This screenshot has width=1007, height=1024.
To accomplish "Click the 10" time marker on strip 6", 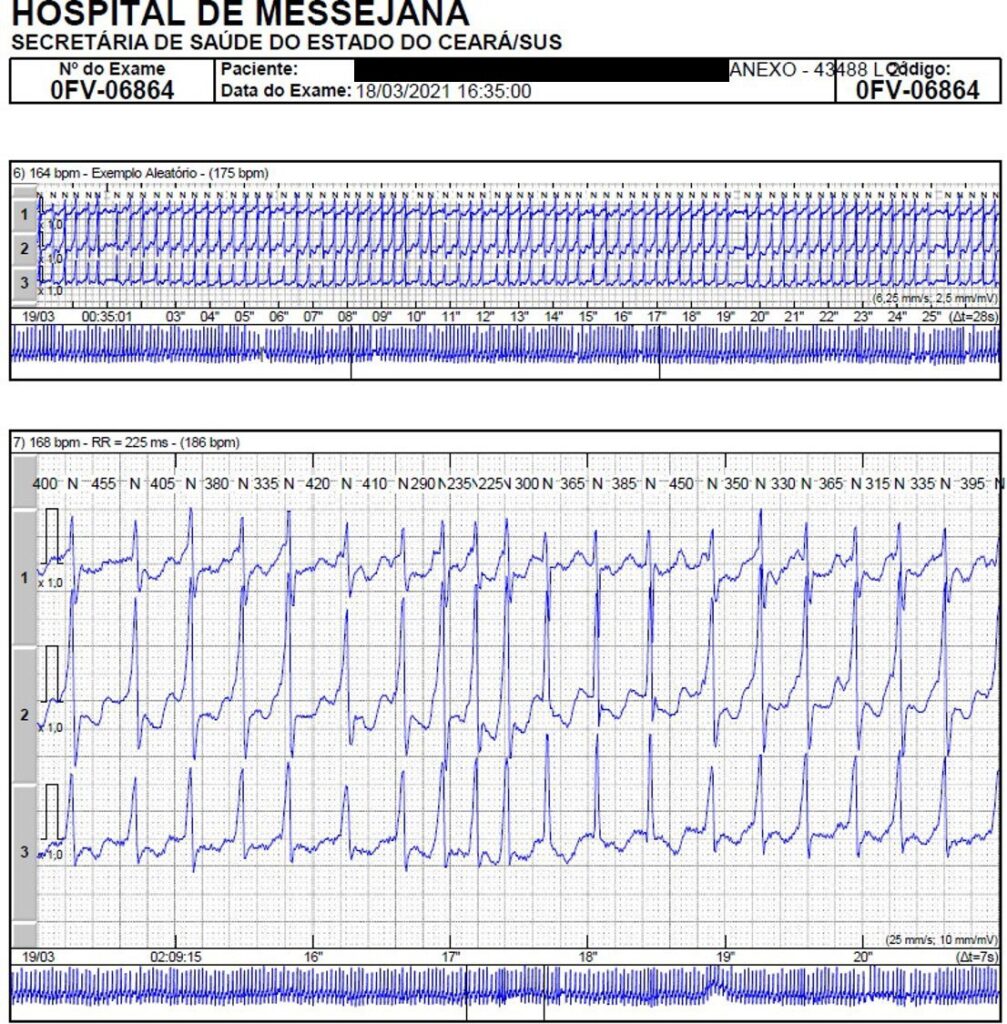I will [x=416, y=317].
